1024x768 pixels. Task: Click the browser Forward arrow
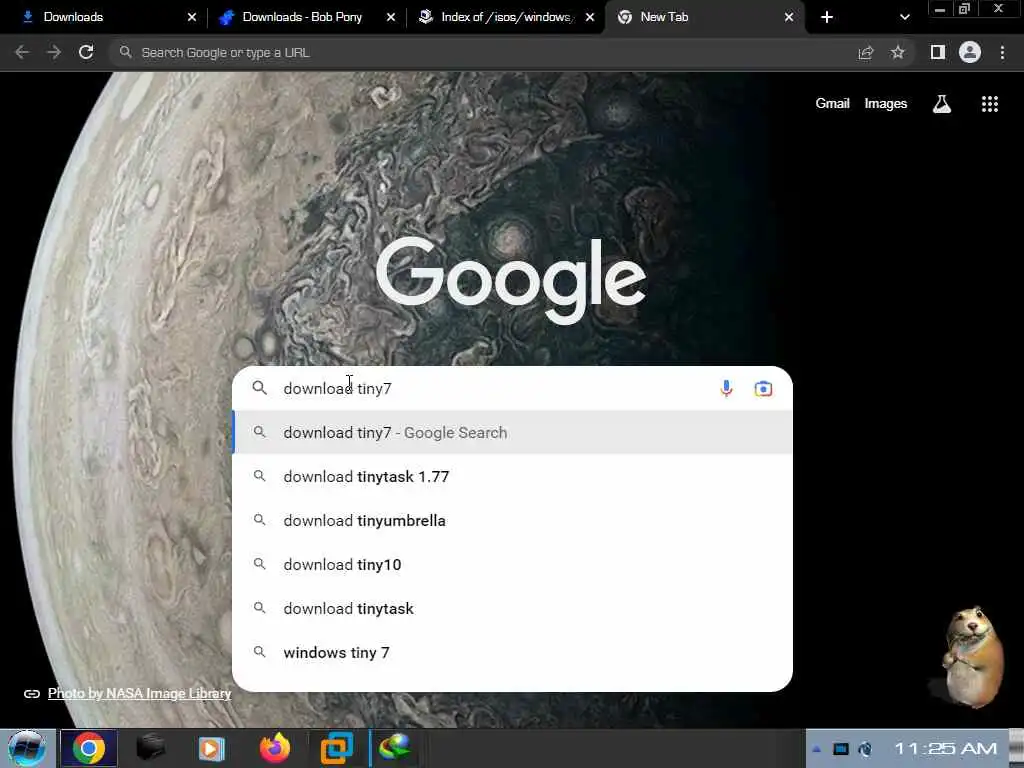(x=54, y=52)
